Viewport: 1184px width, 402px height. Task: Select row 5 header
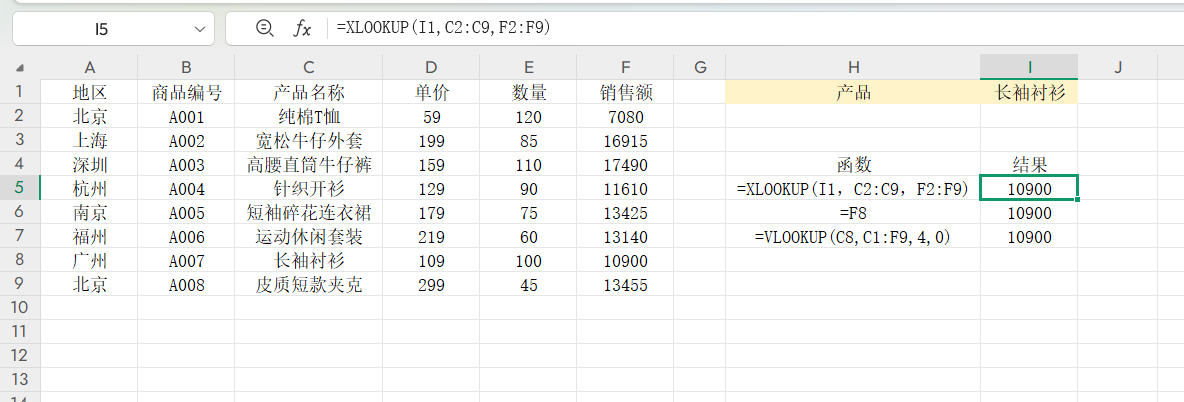click(20, 189)
